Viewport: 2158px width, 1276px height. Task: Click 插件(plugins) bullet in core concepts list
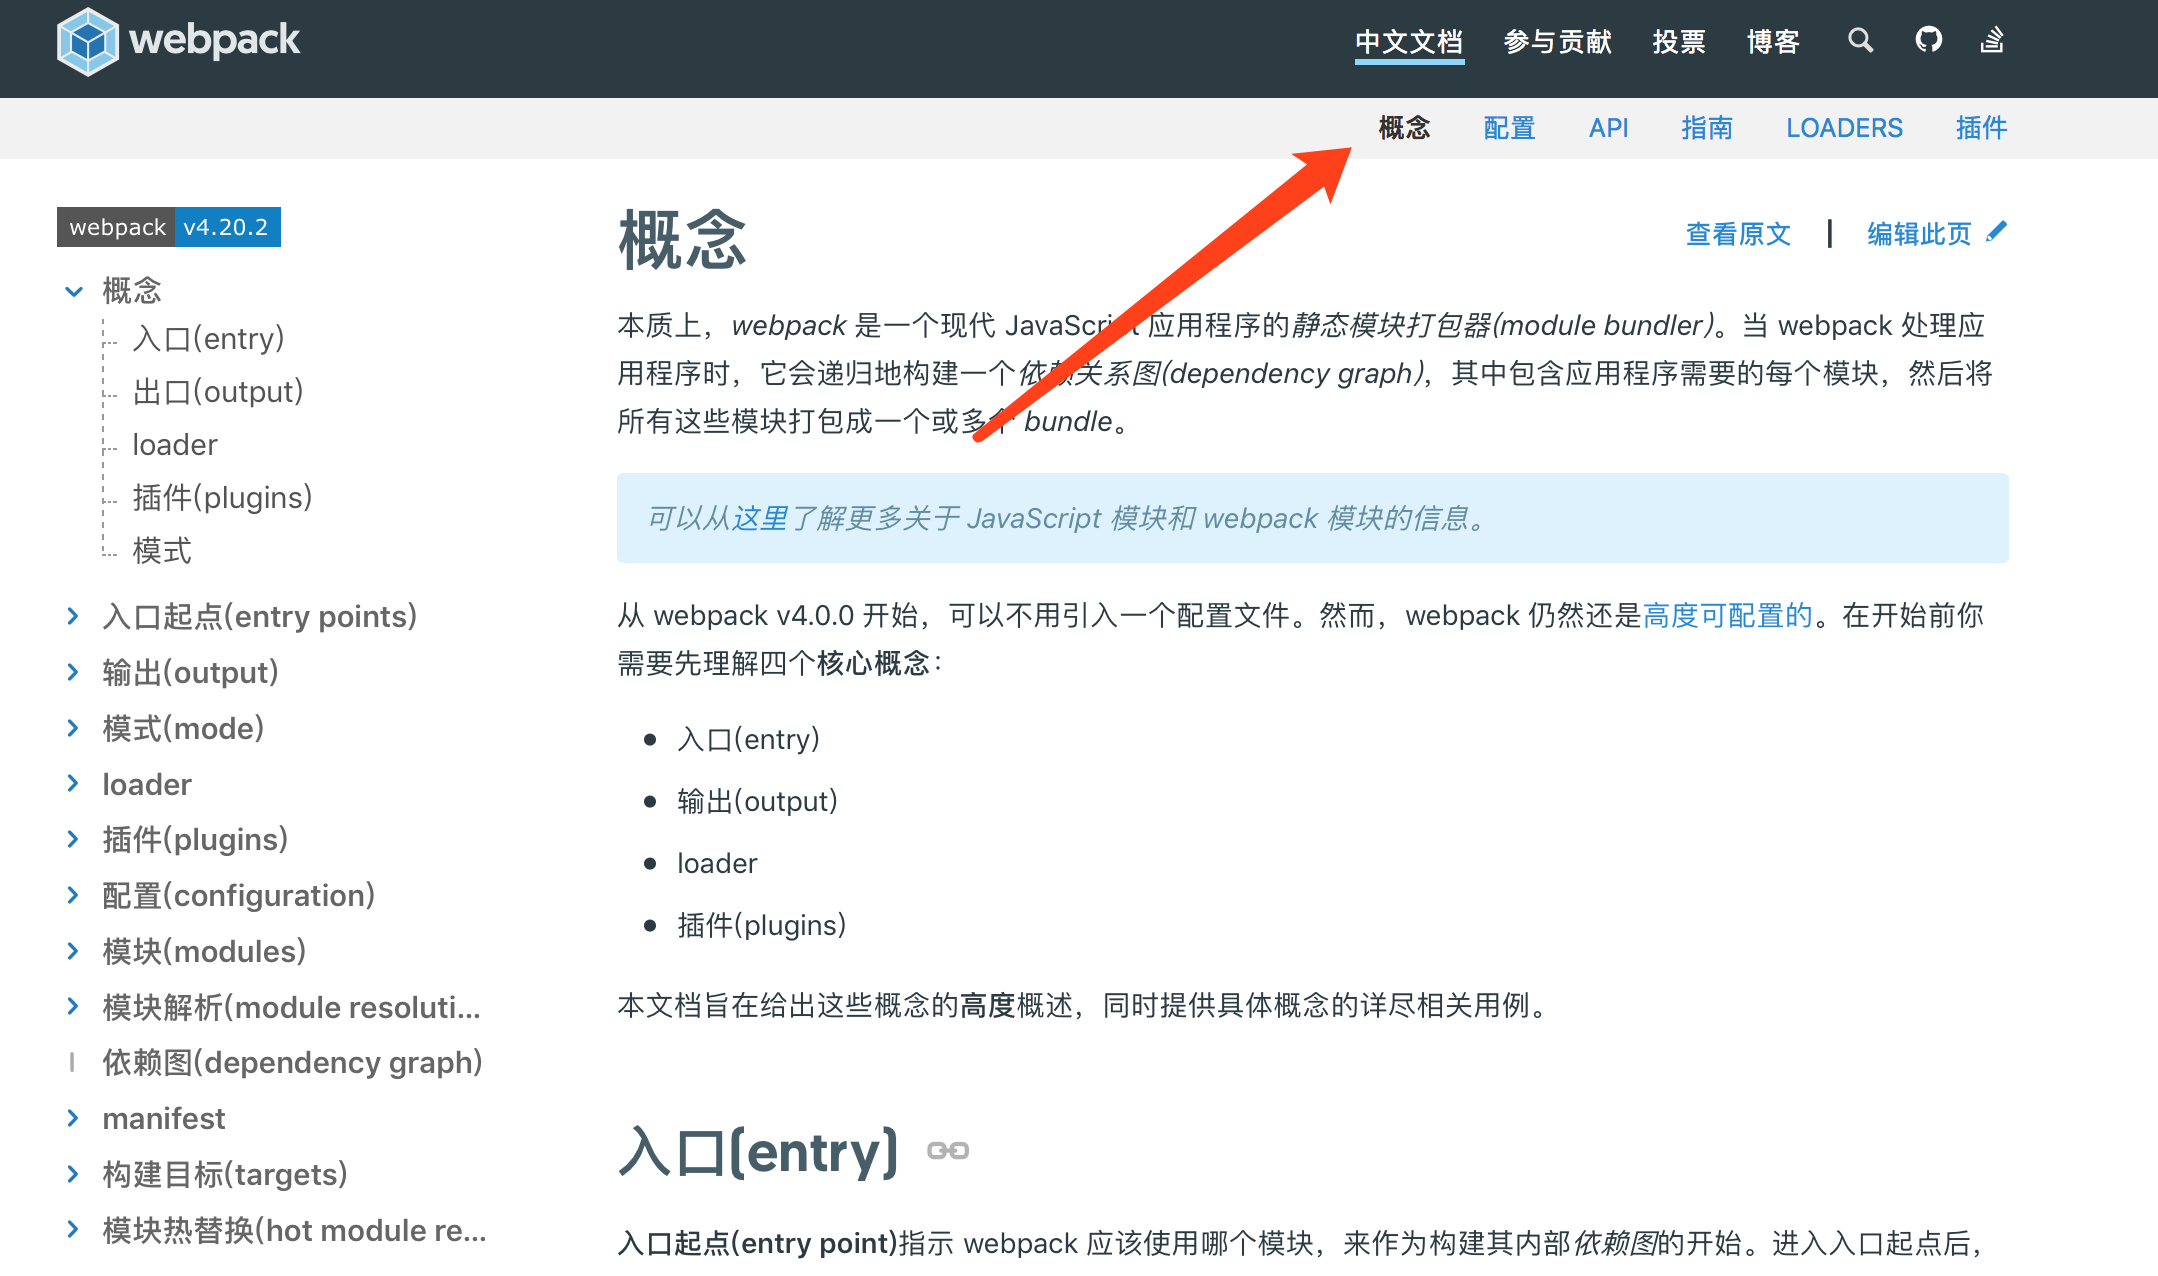[x=761, y=925]
